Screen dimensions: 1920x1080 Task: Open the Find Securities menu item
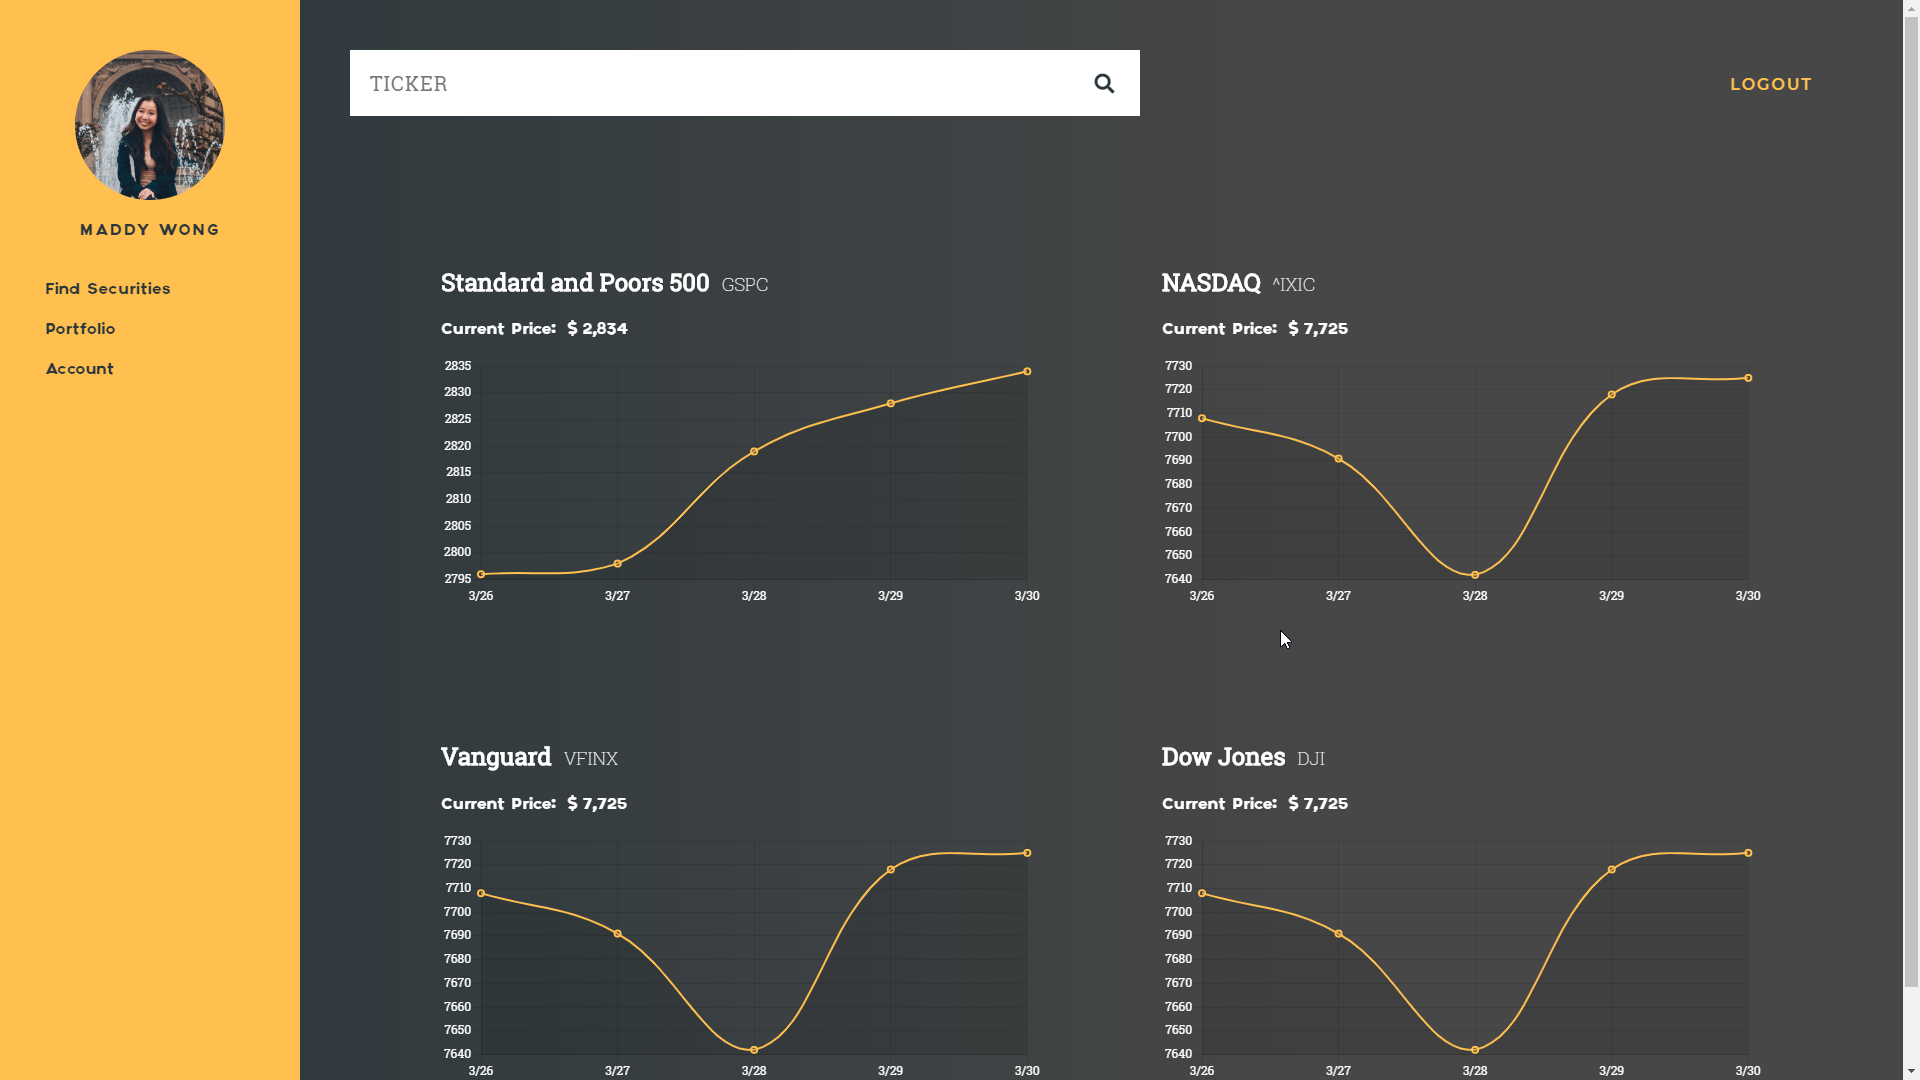(108, 289)
